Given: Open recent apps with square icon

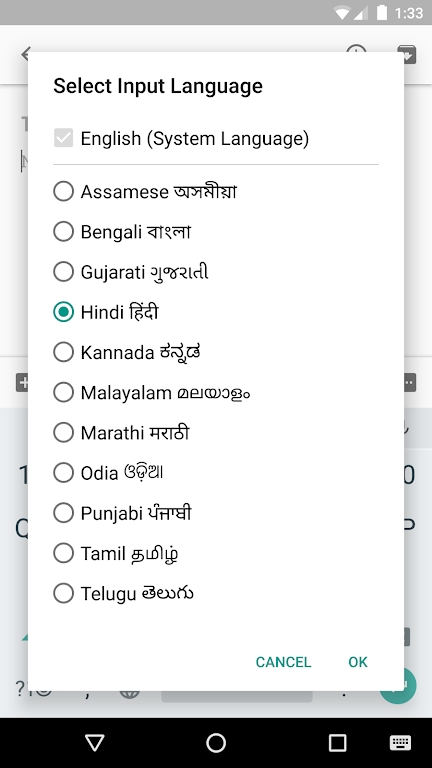Looking at the screenshot, I should coord(337,743).
